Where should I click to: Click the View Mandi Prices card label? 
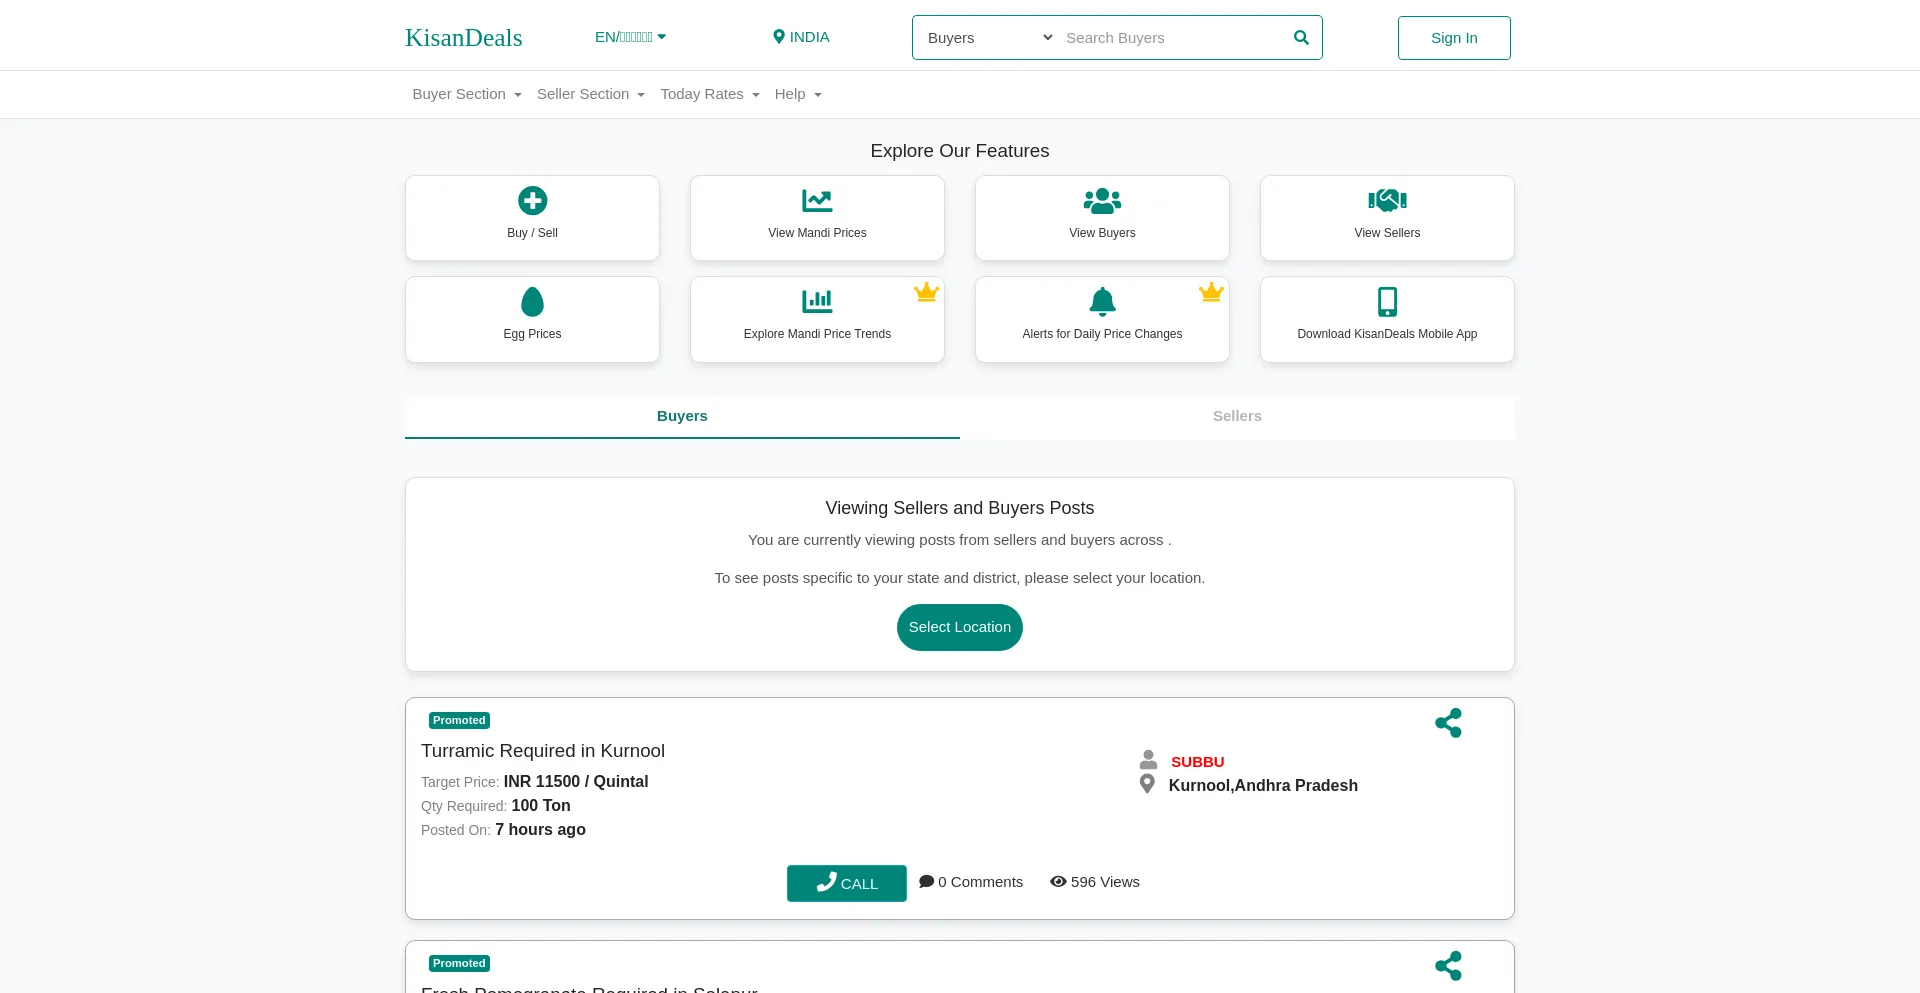[817, 233]
